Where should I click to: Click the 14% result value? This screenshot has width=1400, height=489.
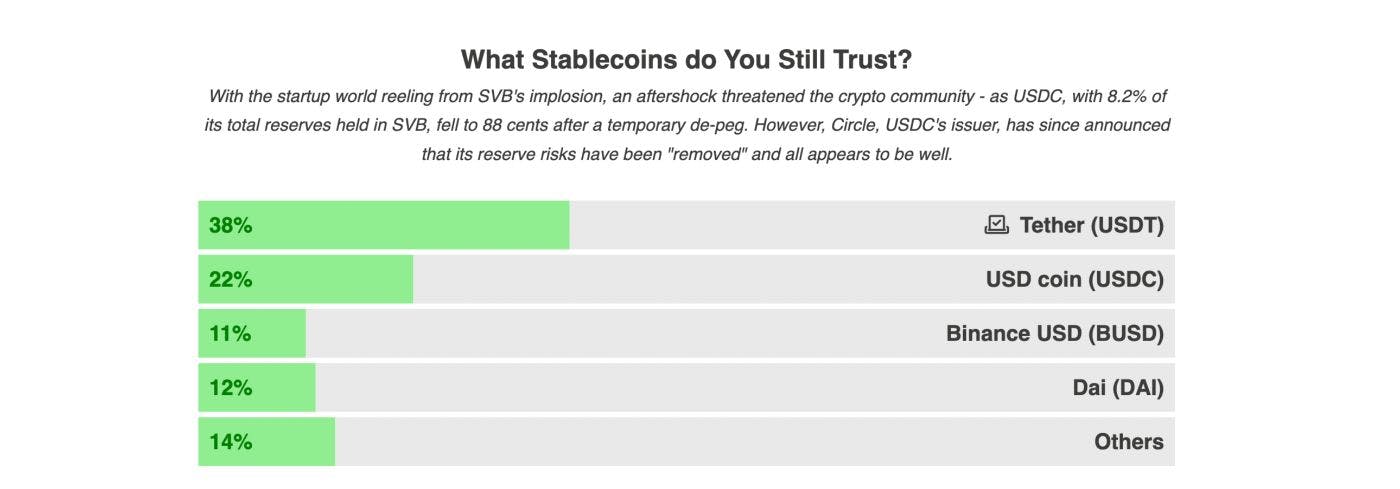[x=230, y=442]
